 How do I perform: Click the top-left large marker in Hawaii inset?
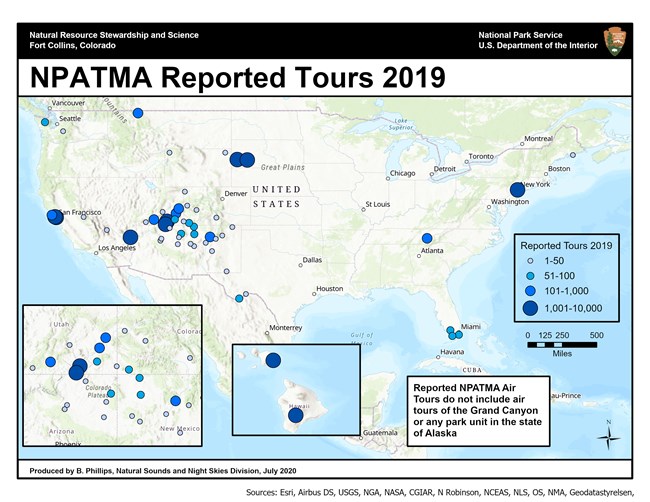pos(273,360)
